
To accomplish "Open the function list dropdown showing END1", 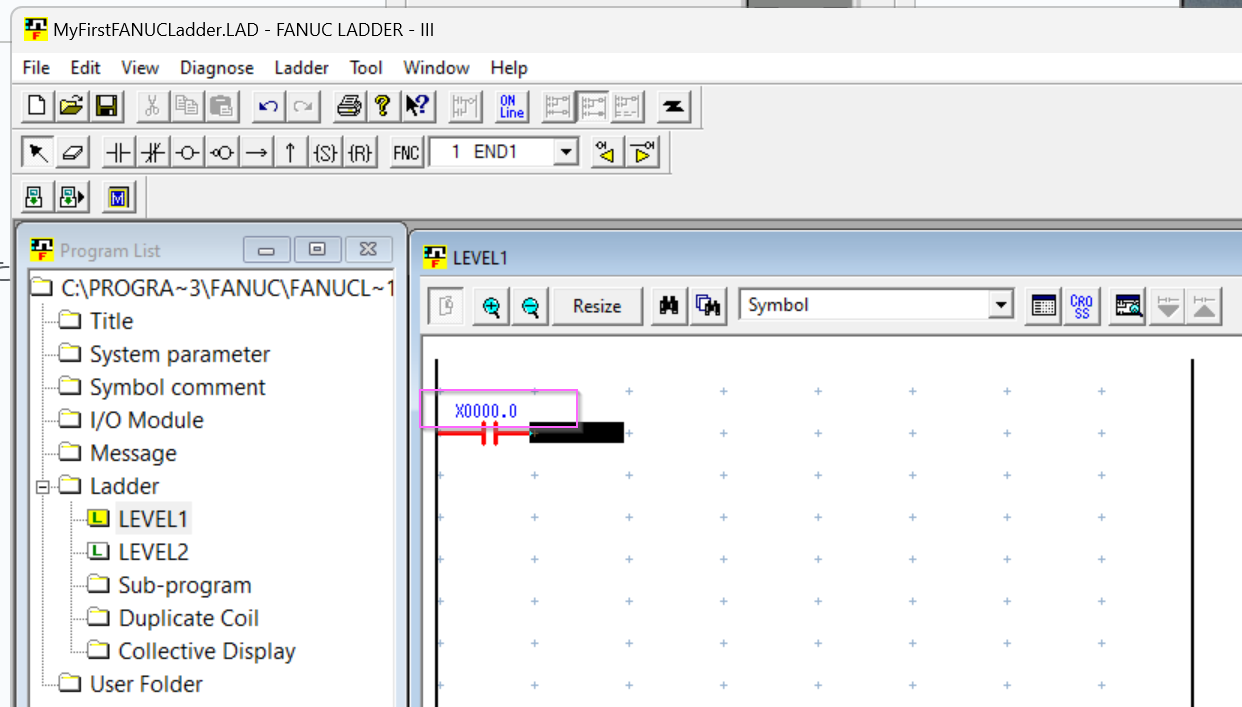I will pyautogui.click(x=567, y=153).
